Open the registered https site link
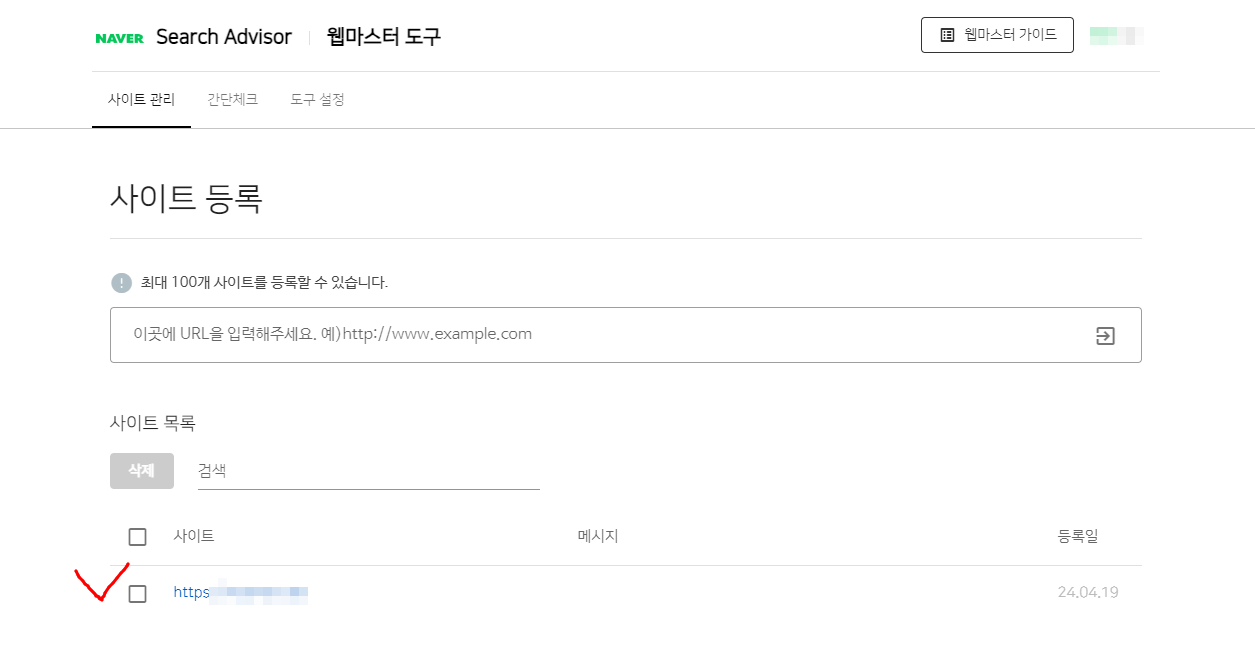This screenshot has height=653, width=1255. coord(240,592)
